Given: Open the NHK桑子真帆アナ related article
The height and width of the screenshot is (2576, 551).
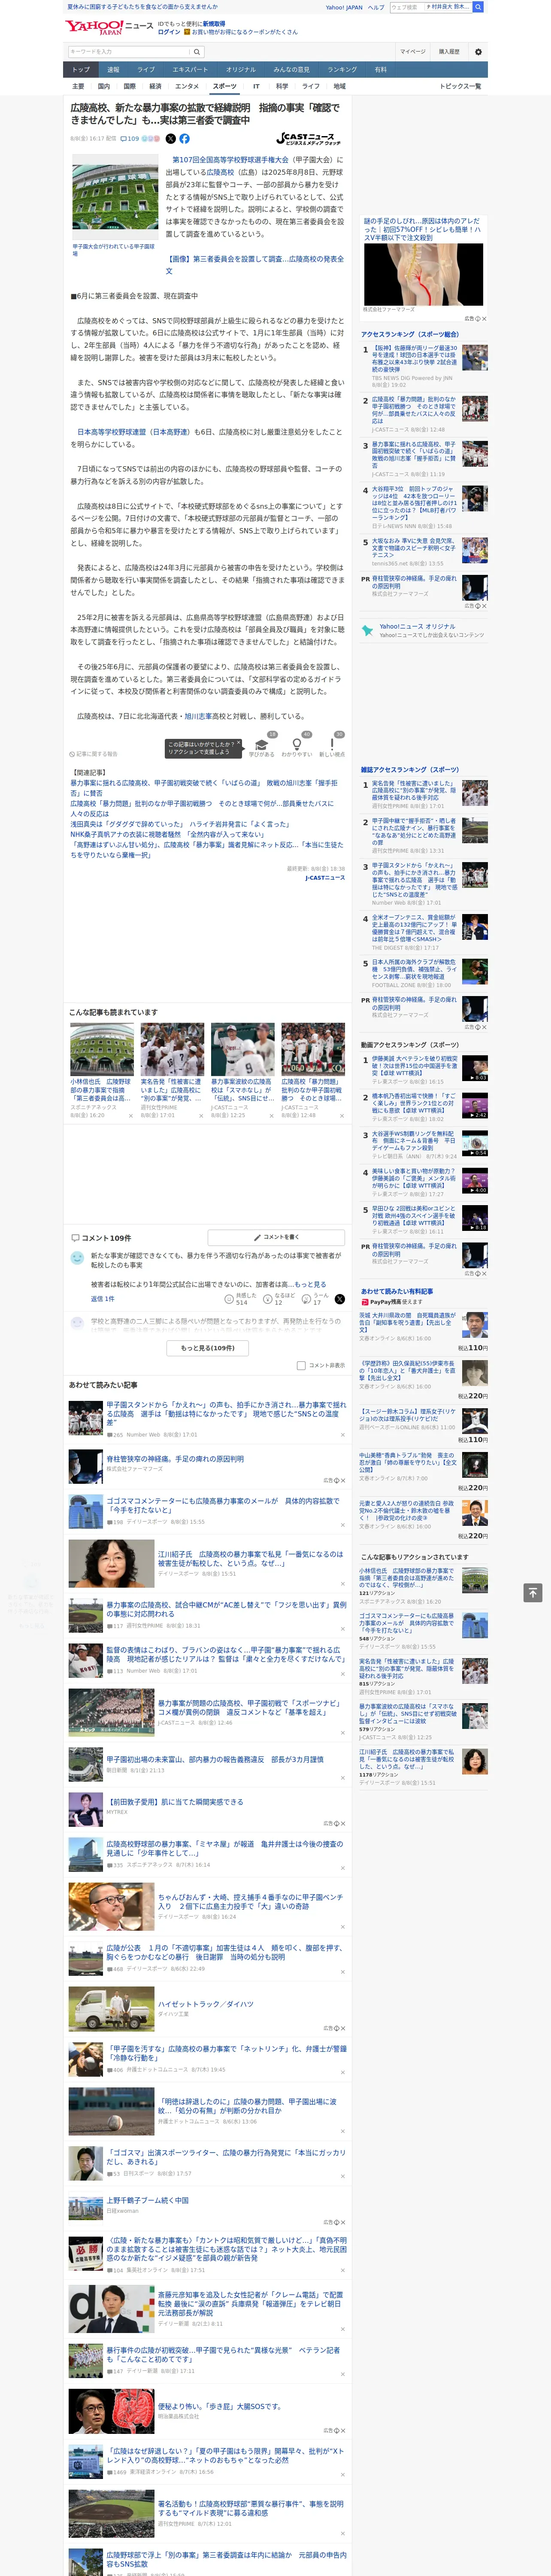Looking at the screenshot, I should [167, 834].
